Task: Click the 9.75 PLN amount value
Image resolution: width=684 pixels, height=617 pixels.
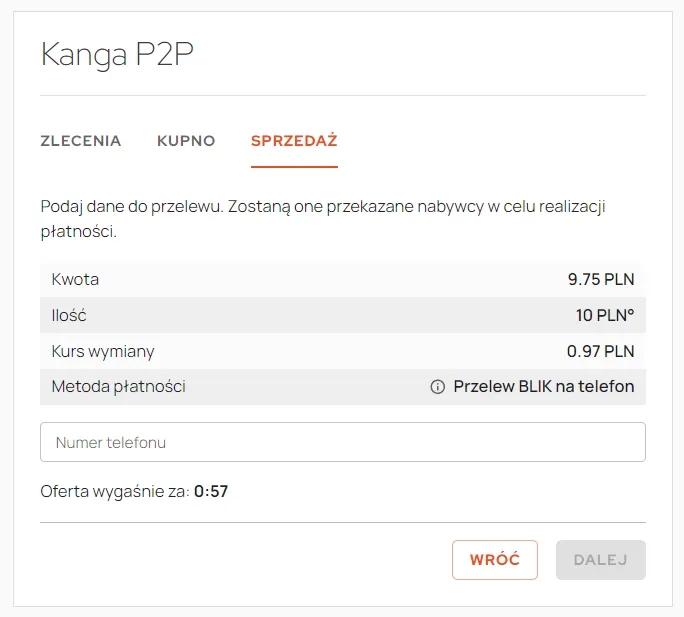Action: [601, 279]
